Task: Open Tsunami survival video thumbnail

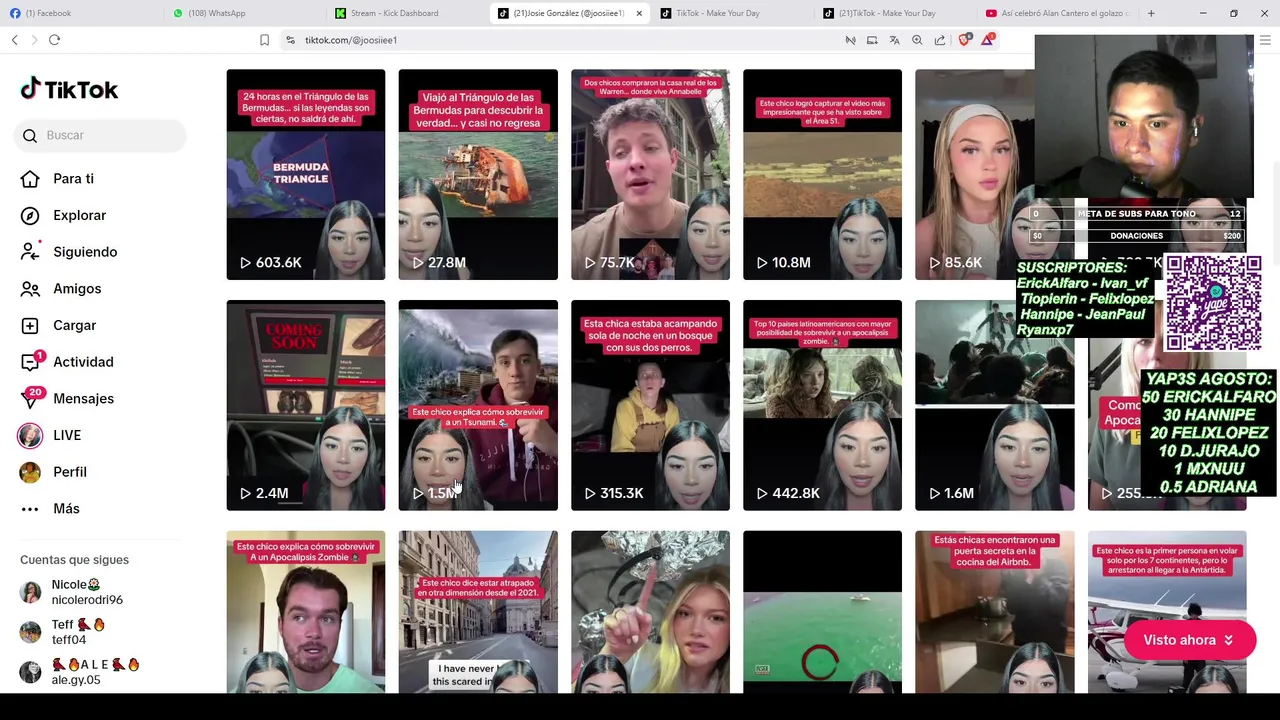Action: click(x=478, y=405)
